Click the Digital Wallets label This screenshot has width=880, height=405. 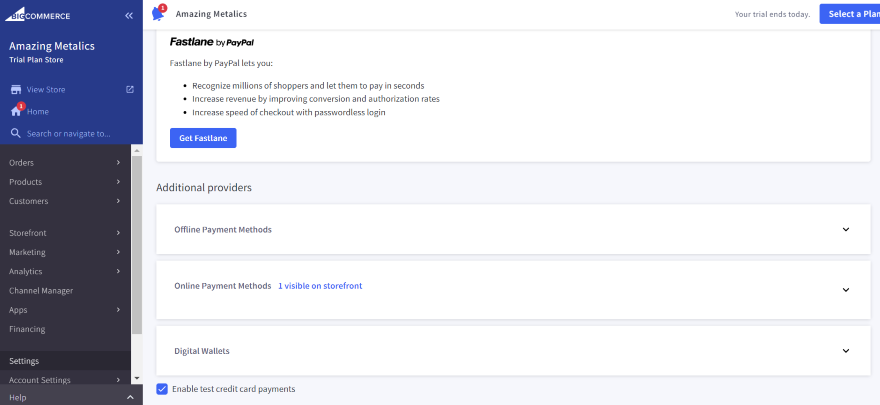click(201, 351)
